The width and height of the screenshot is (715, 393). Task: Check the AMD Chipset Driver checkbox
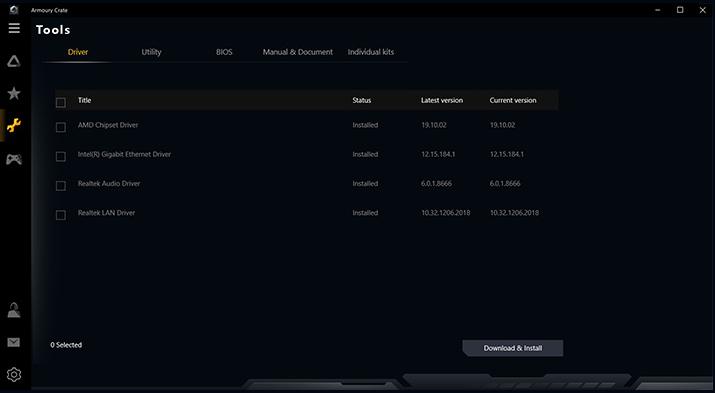(61, 127)
